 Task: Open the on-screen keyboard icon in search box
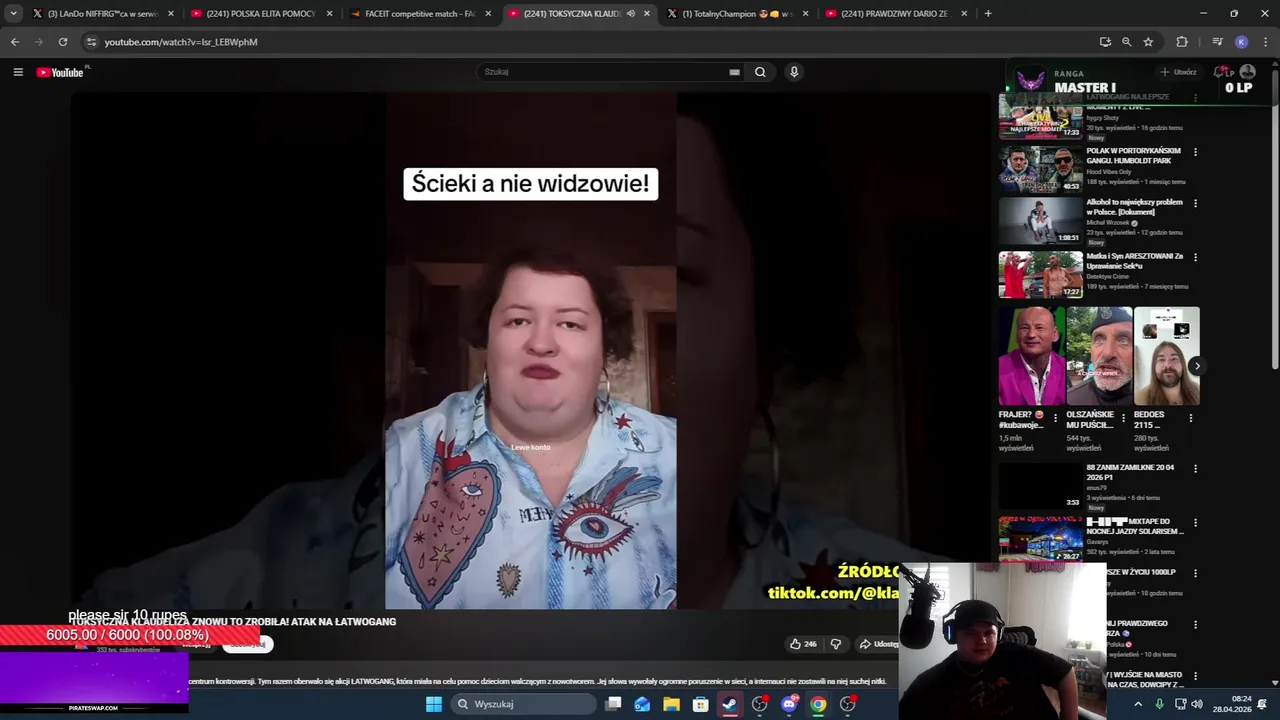(x=734, y=72)
